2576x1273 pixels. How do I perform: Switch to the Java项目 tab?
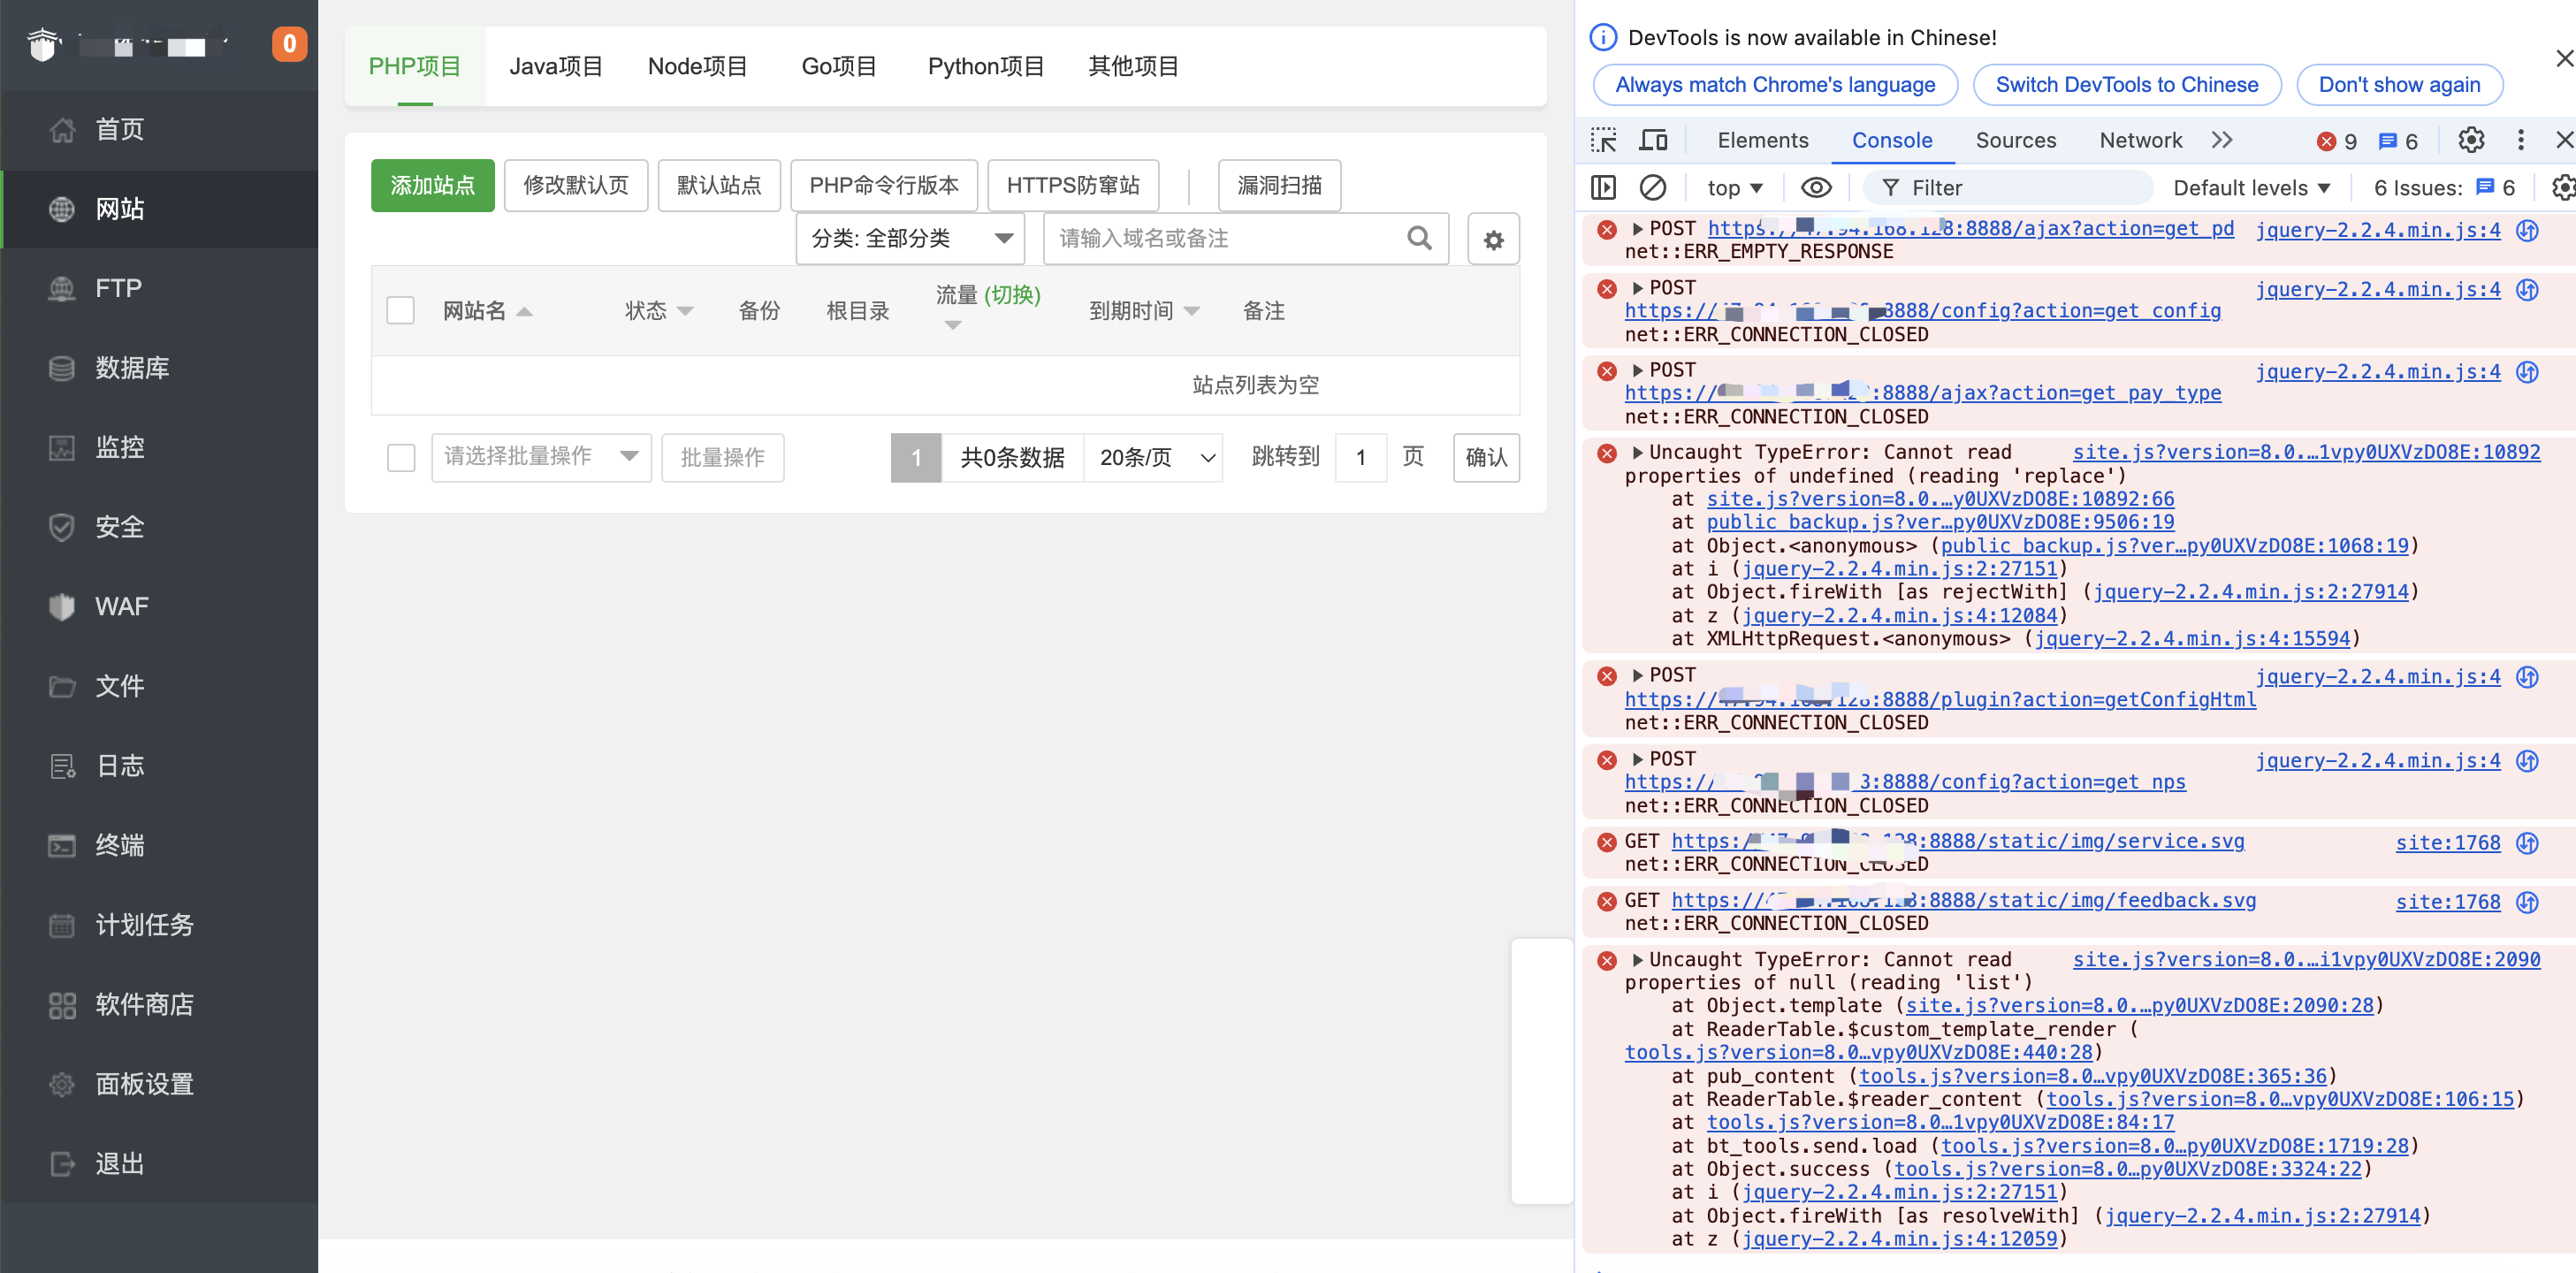coord(556,67)
